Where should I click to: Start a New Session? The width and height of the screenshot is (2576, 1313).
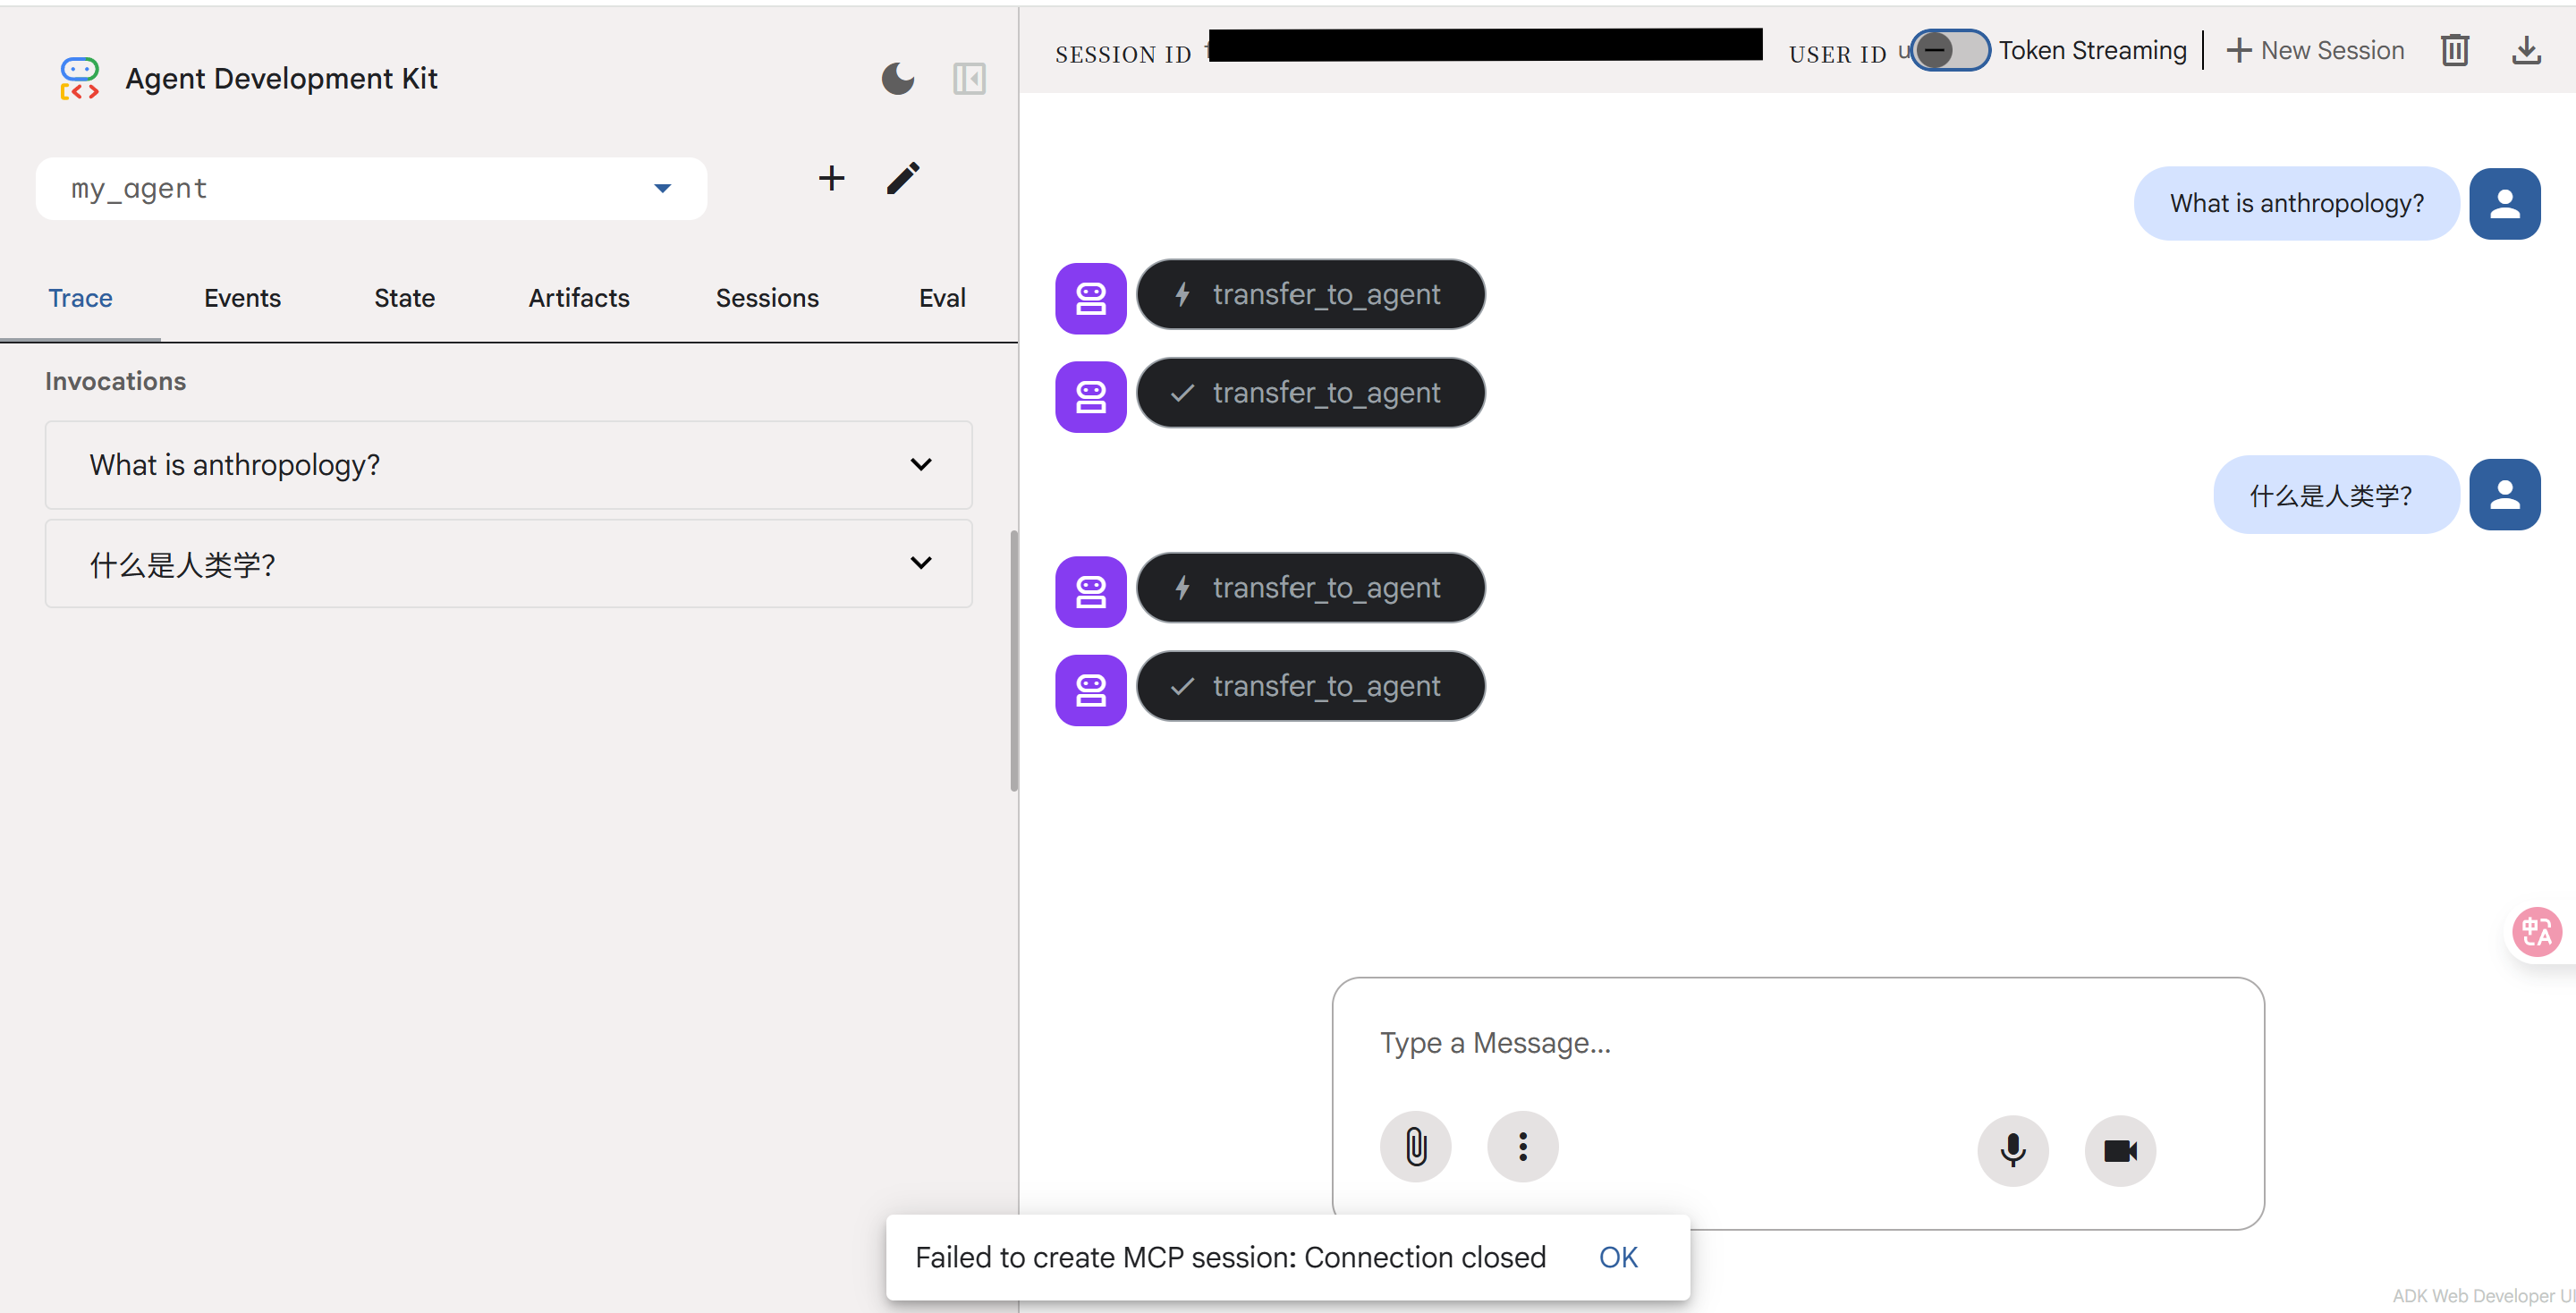[x=2315, y=50]
